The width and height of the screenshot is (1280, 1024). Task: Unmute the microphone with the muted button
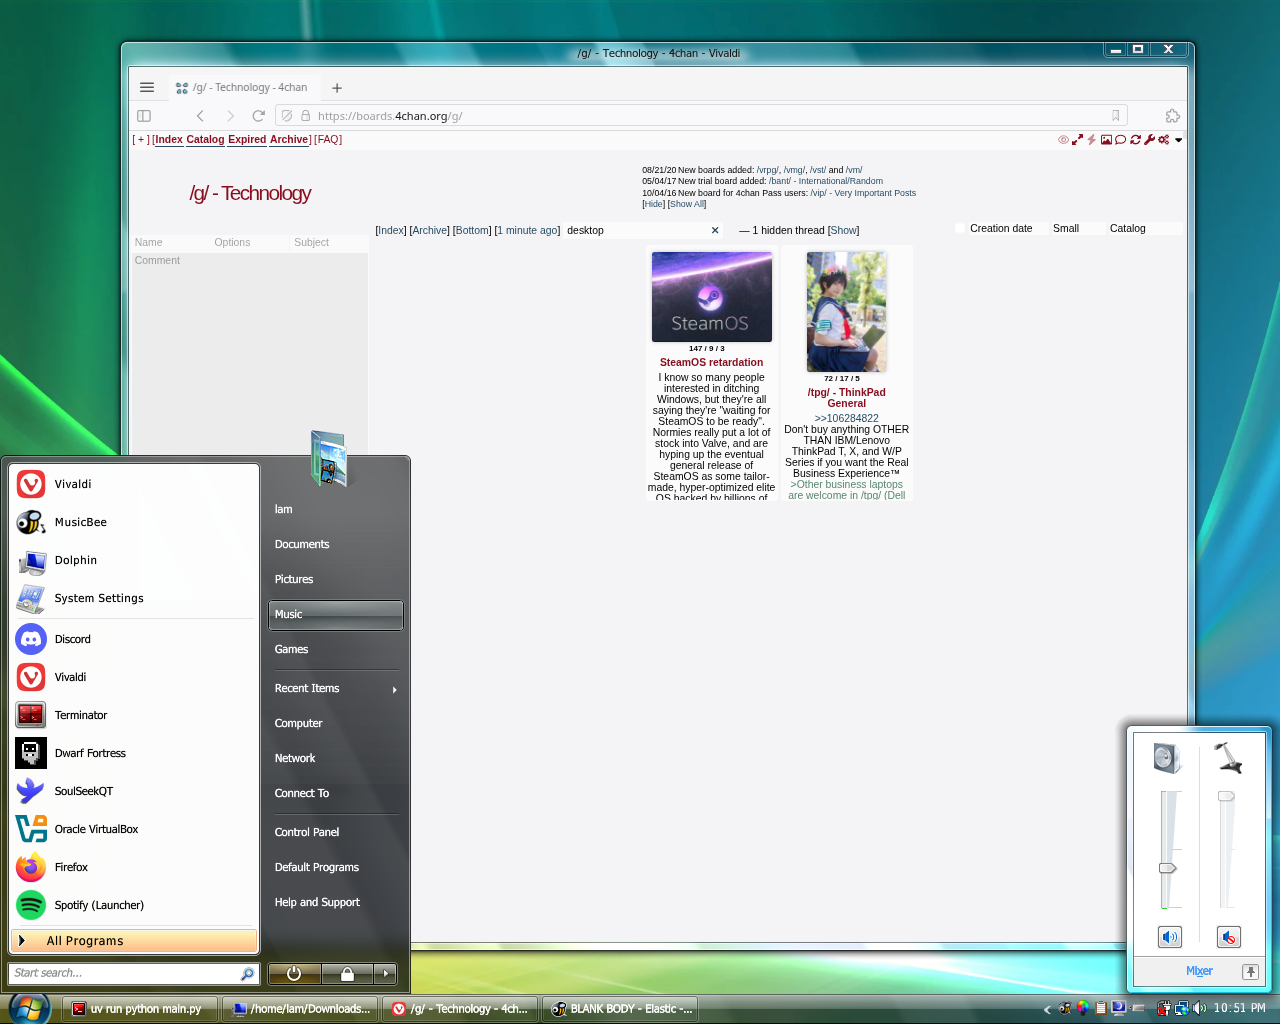click(x=1229, y=937)
